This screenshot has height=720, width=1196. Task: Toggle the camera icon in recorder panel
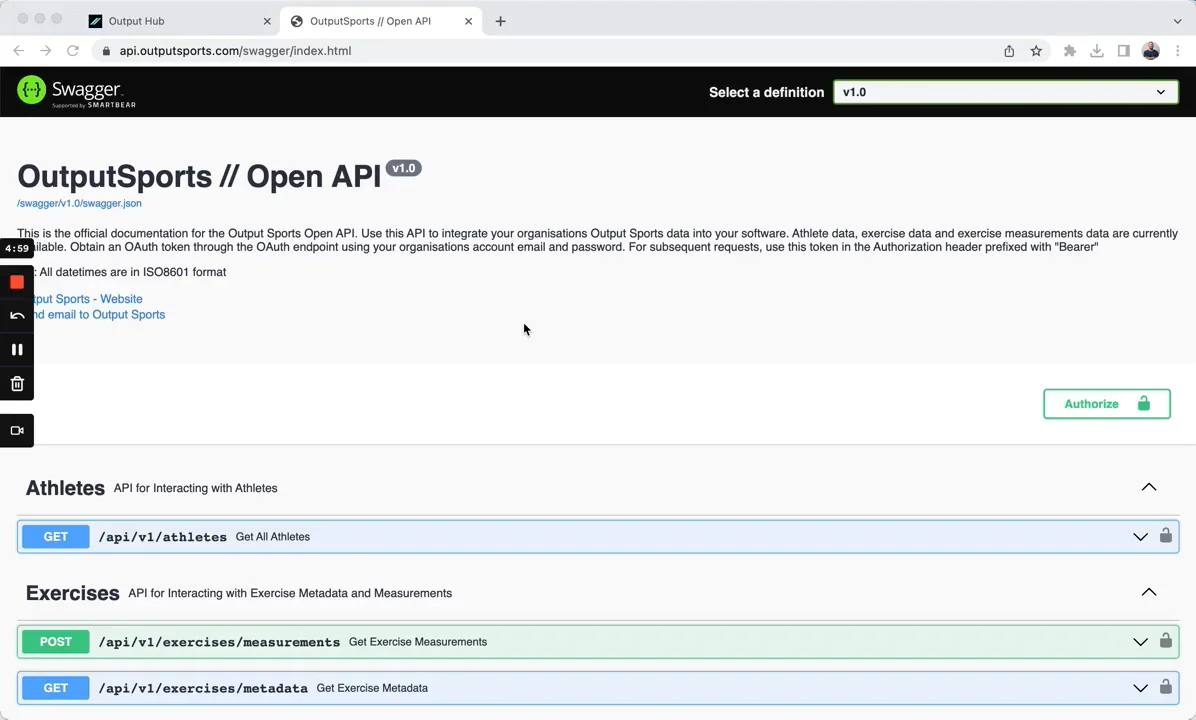tap(17, 431)
